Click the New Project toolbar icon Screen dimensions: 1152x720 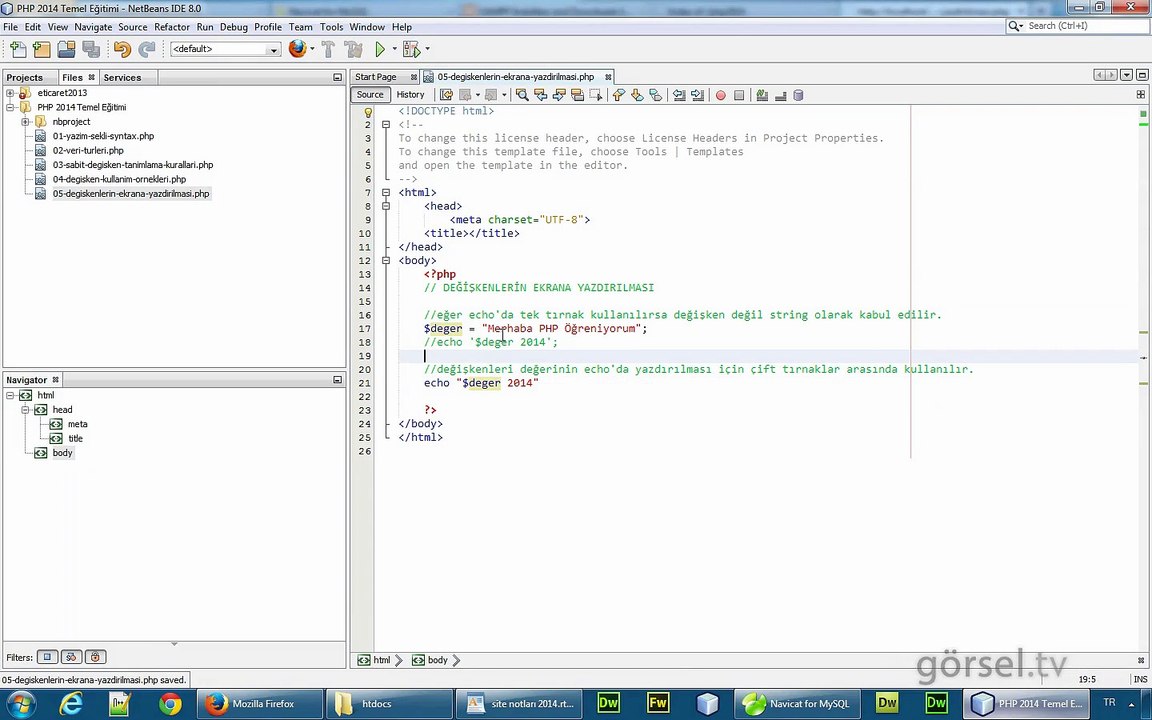(x=41, y=49)
